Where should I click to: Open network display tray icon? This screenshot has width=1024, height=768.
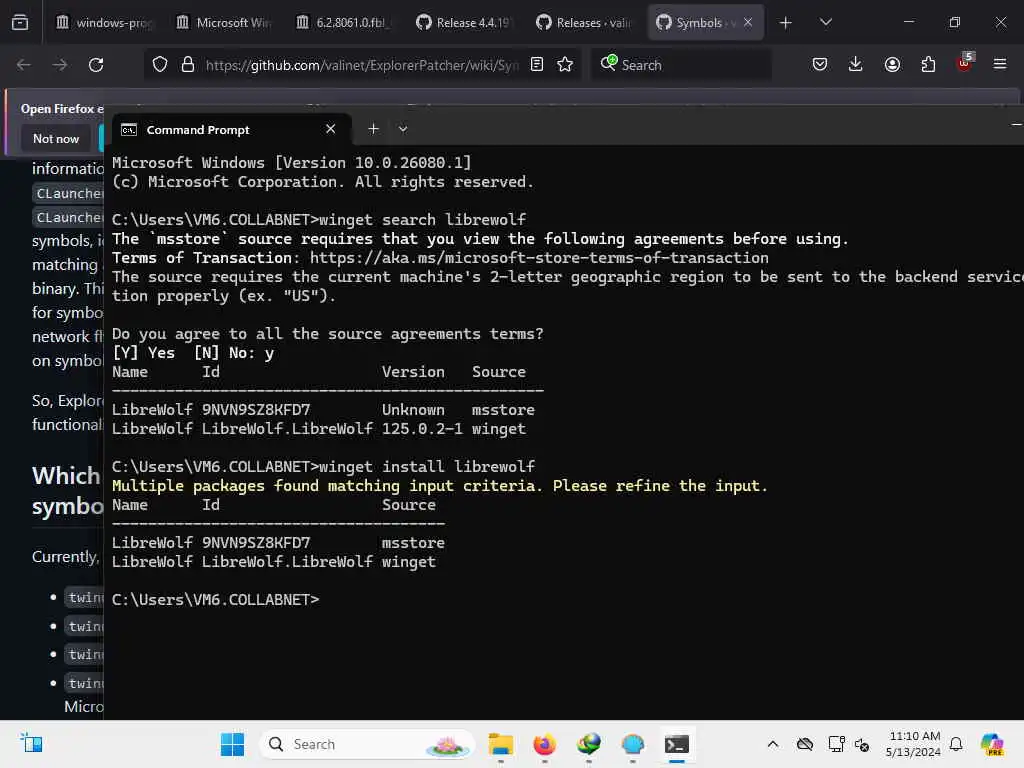[x=836, y=744]
